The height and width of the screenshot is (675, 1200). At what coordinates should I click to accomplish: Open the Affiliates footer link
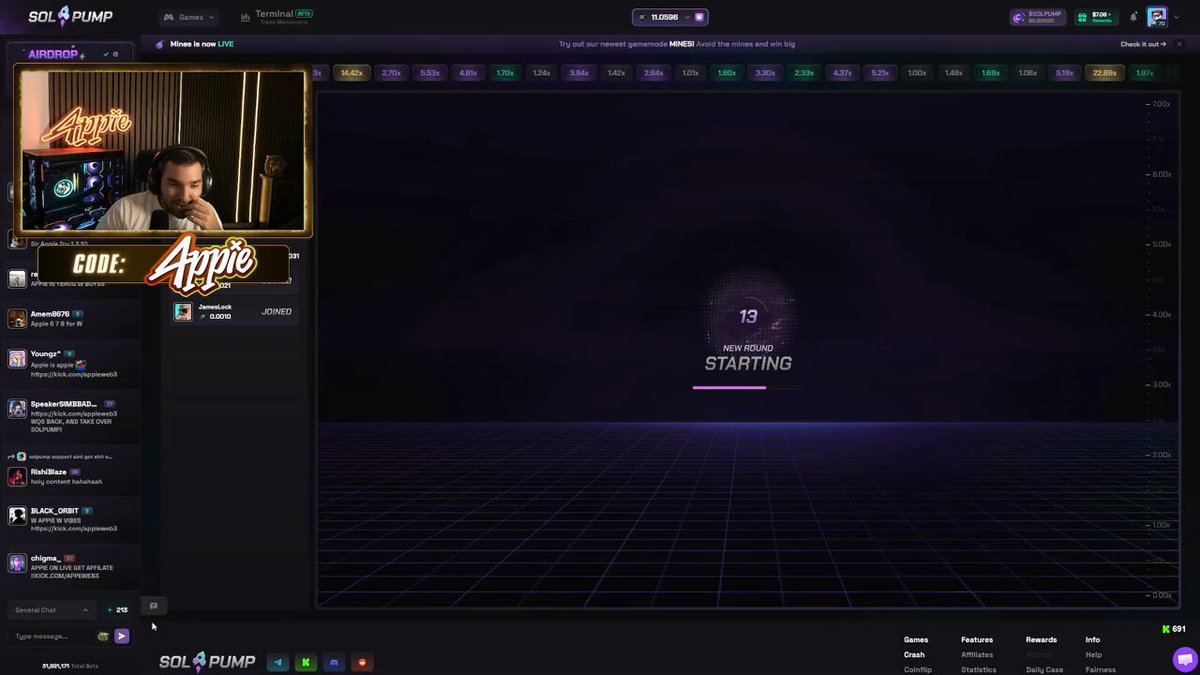(x=977, y=655)
